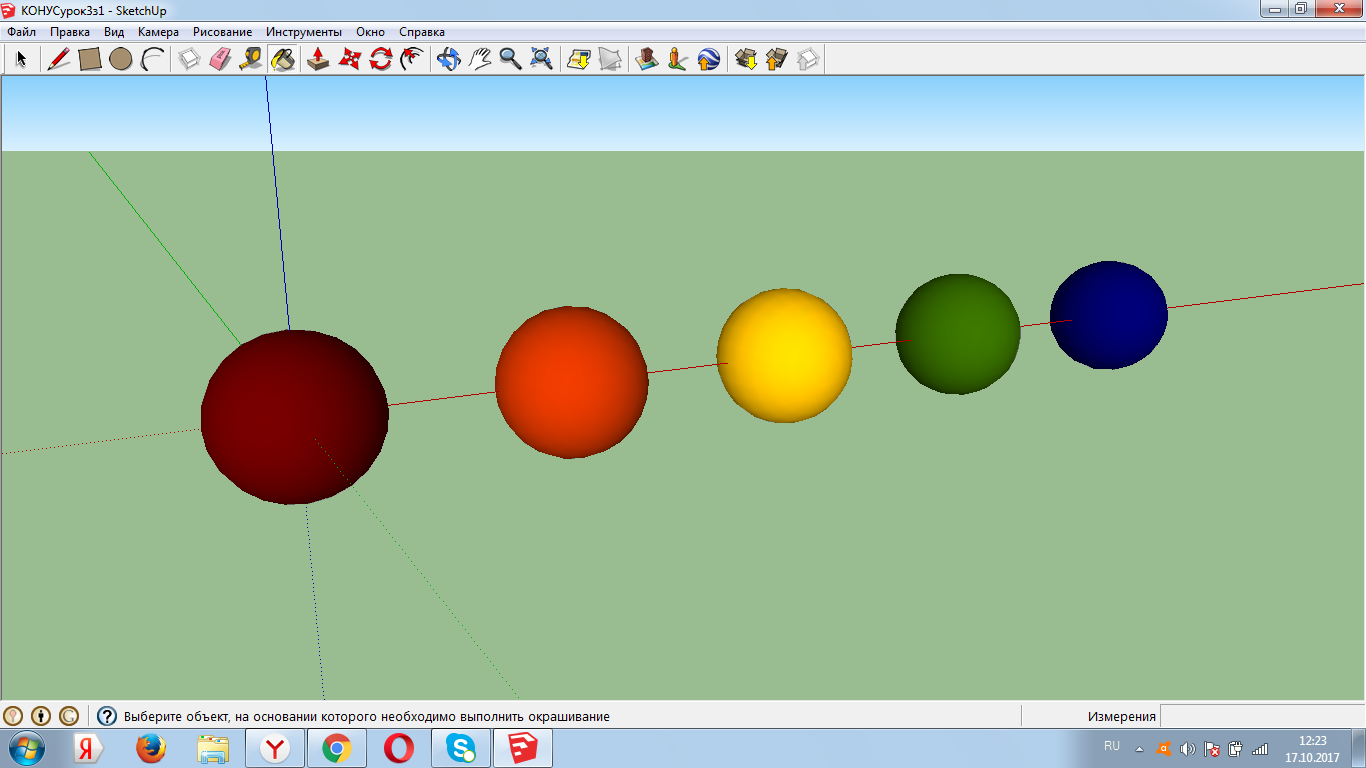The width and height of the screenshot is (1366, 768).
Task: Click the orange sphere
Action: (x=572, y=382)
